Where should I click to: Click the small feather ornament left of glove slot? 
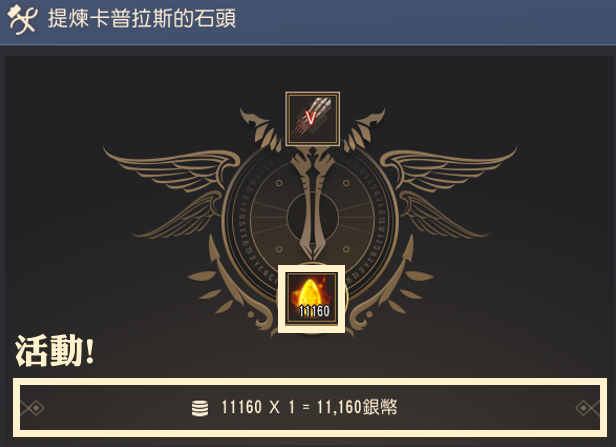click(x=261, y=130)
